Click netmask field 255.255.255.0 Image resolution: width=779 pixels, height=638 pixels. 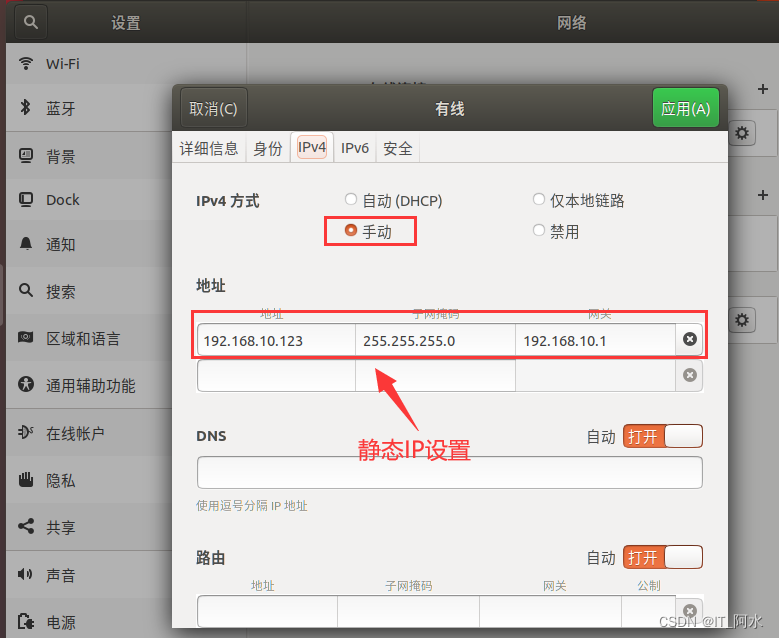point(436,340)
